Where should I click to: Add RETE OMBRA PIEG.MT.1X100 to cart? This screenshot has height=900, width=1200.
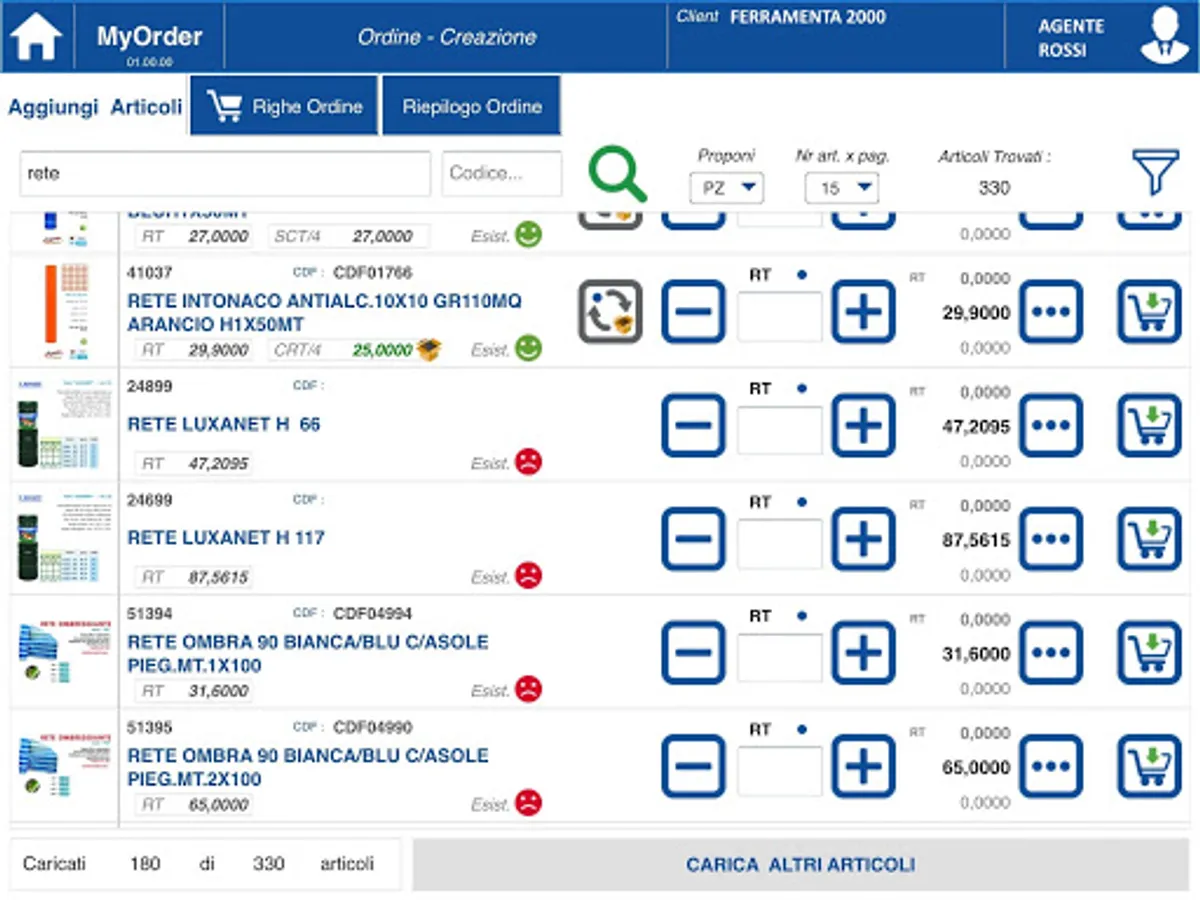point(1149,653)
